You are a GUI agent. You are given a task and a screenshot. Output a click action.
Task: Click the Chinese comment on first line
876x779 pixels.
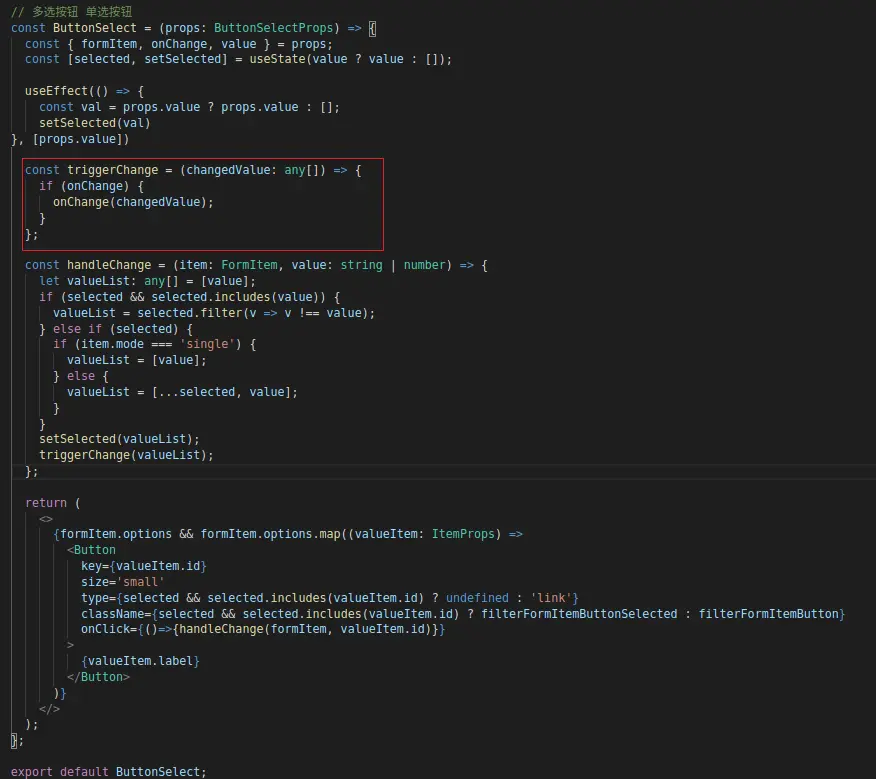click(x=72, y=12)
